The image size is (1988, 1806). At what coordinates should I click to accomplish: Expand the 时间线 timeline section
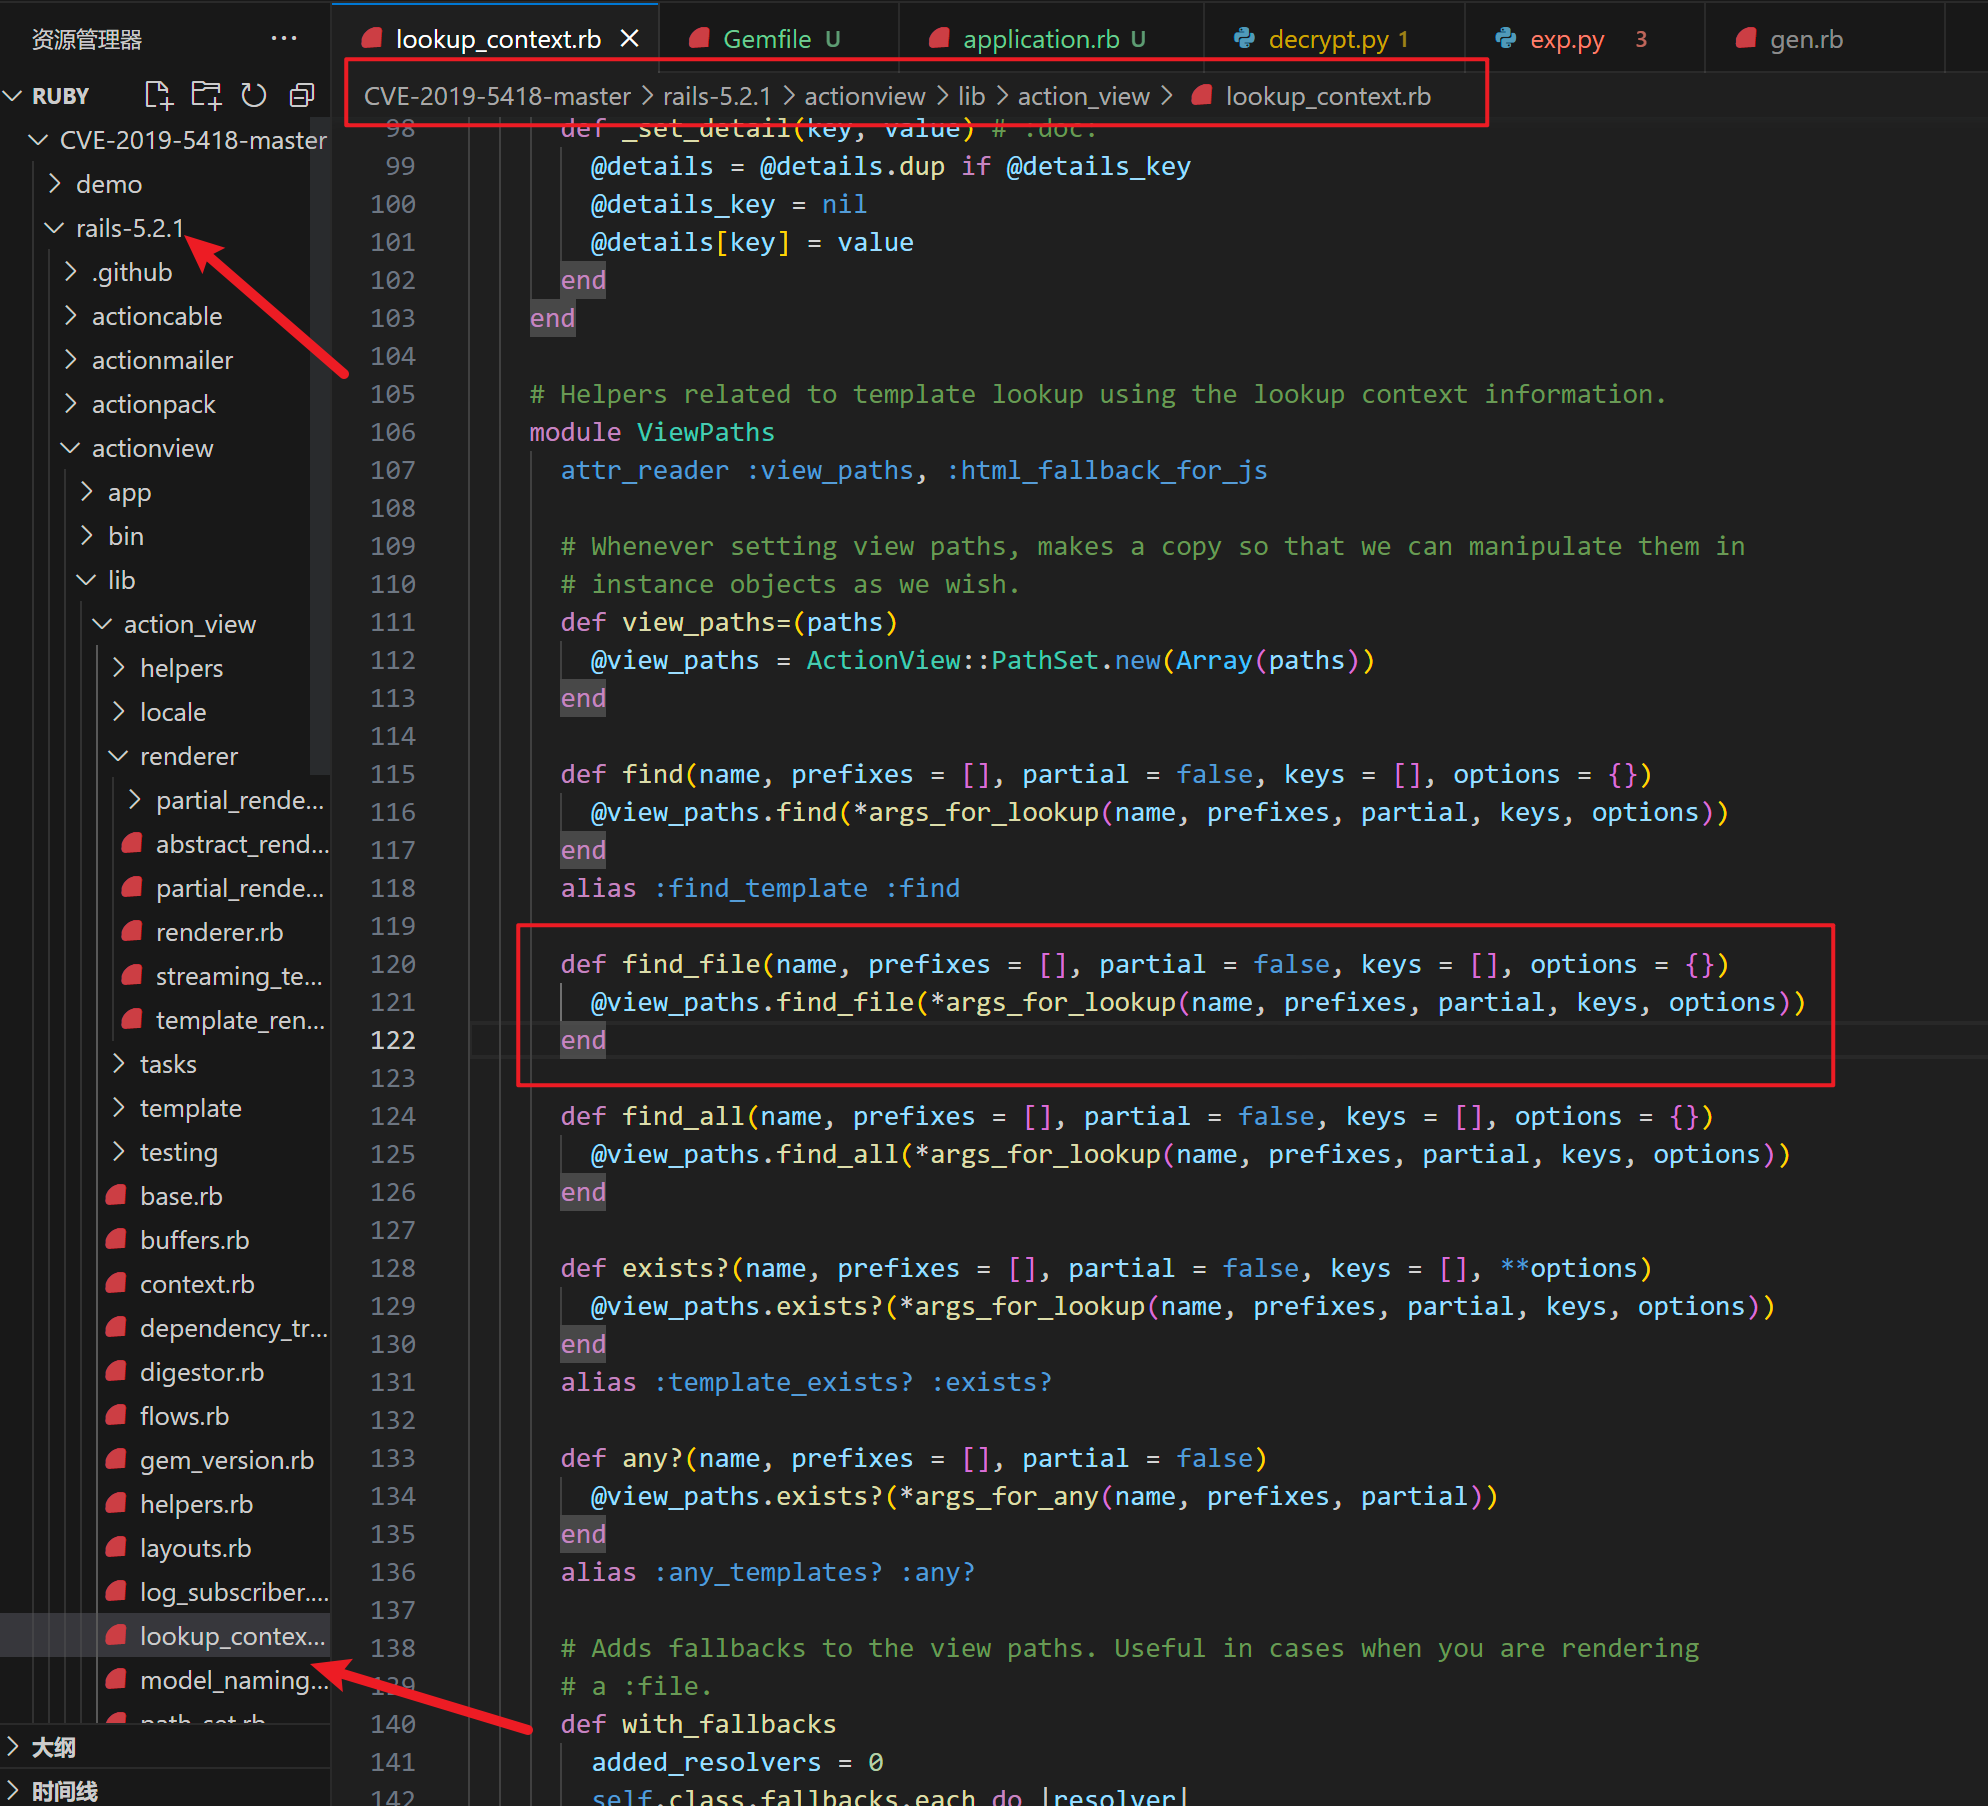click(x=64, y=1790)
